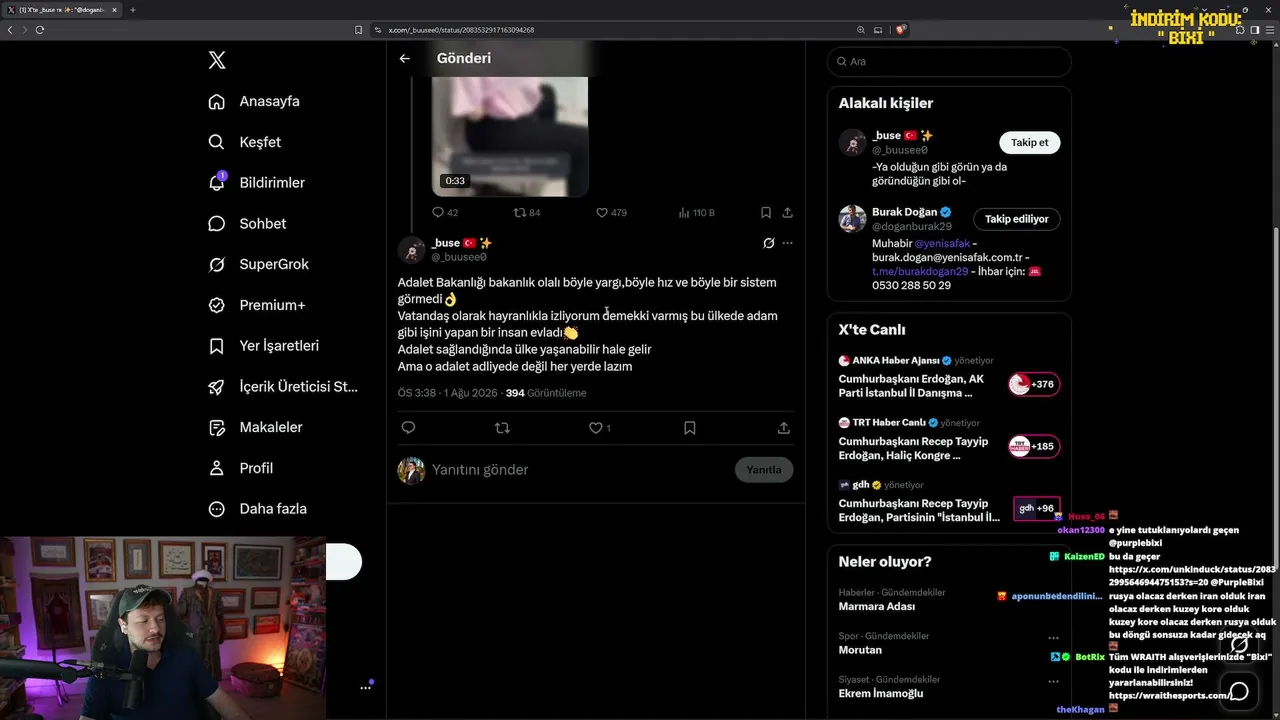Bookmark this page in the address bar
The image size is (1280, 720).
coord(358,30)
